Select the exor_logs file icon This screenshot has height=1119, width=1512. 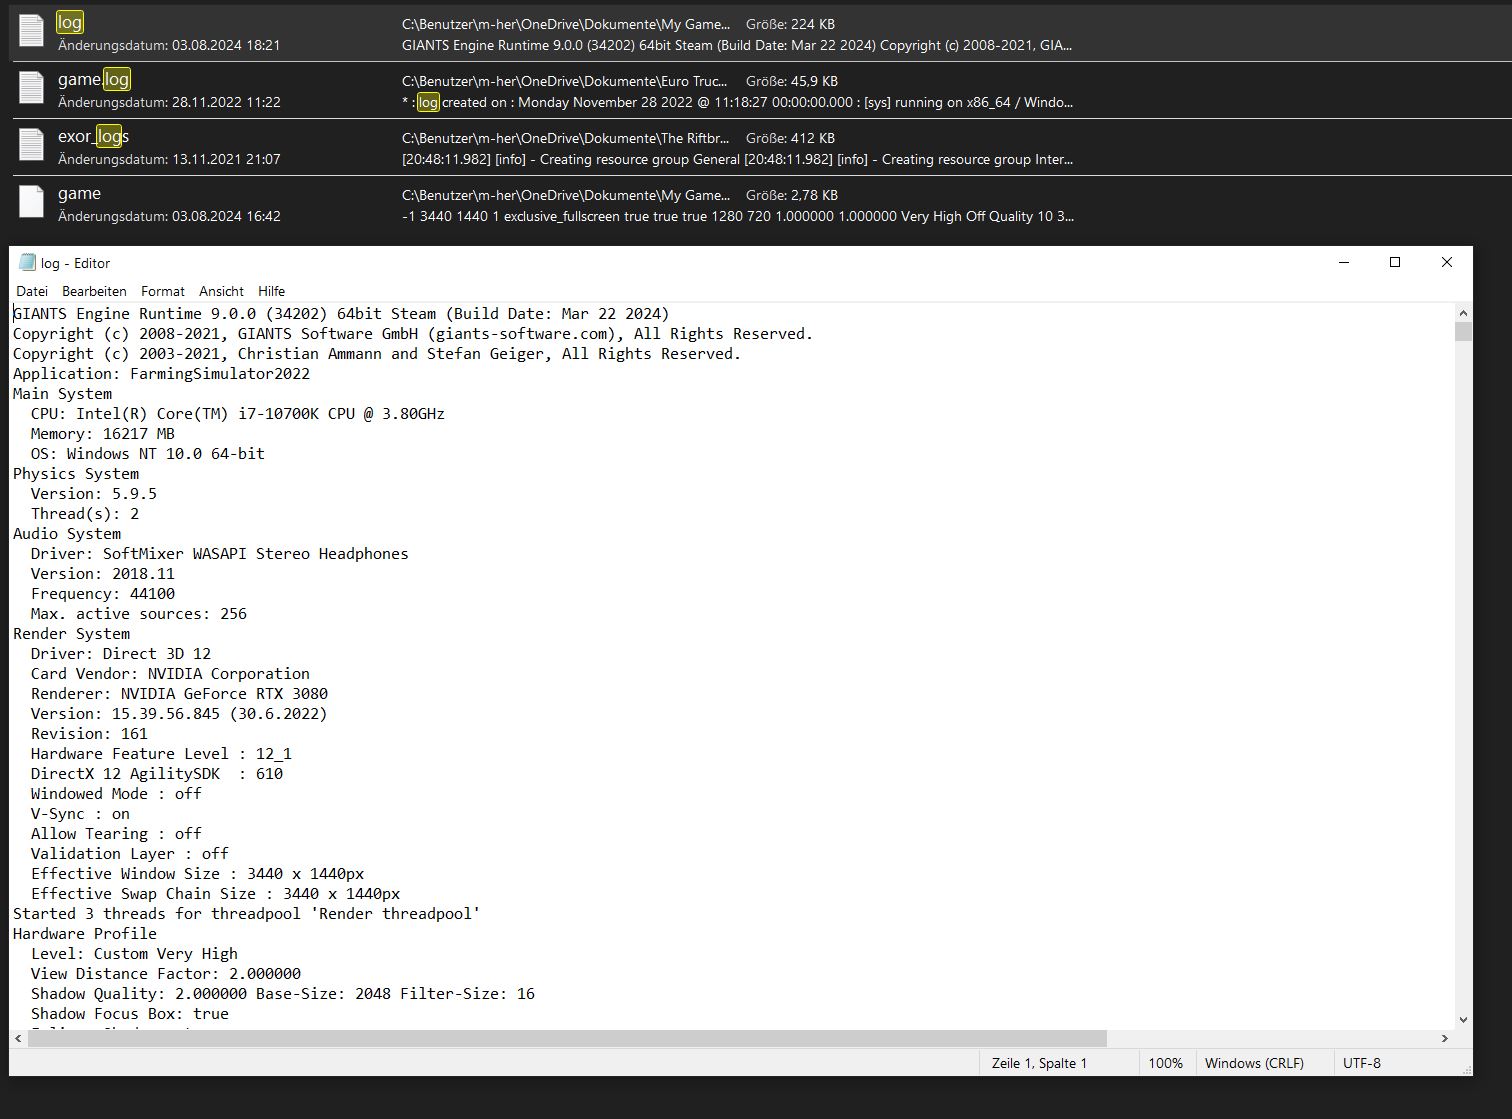click(32, 145)
